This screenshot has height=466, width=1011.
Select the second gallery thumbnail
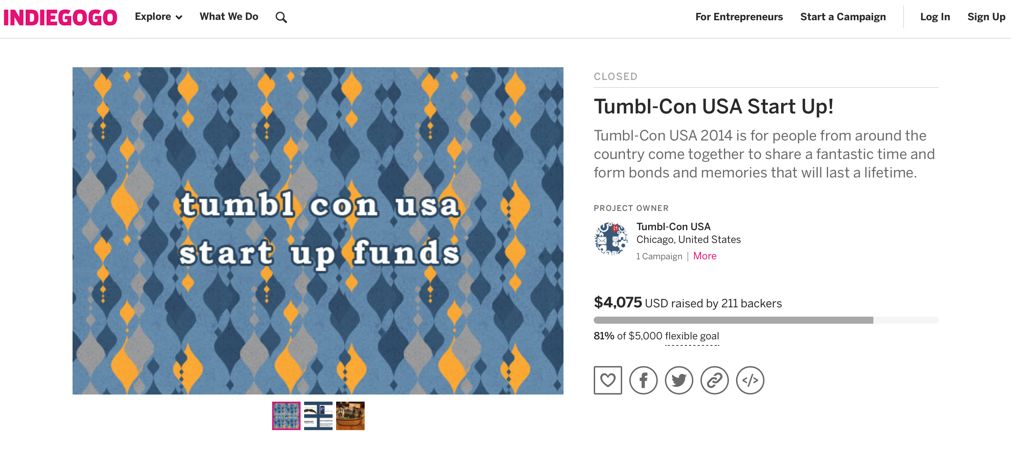pyautogui.click(x=318, y=416)
